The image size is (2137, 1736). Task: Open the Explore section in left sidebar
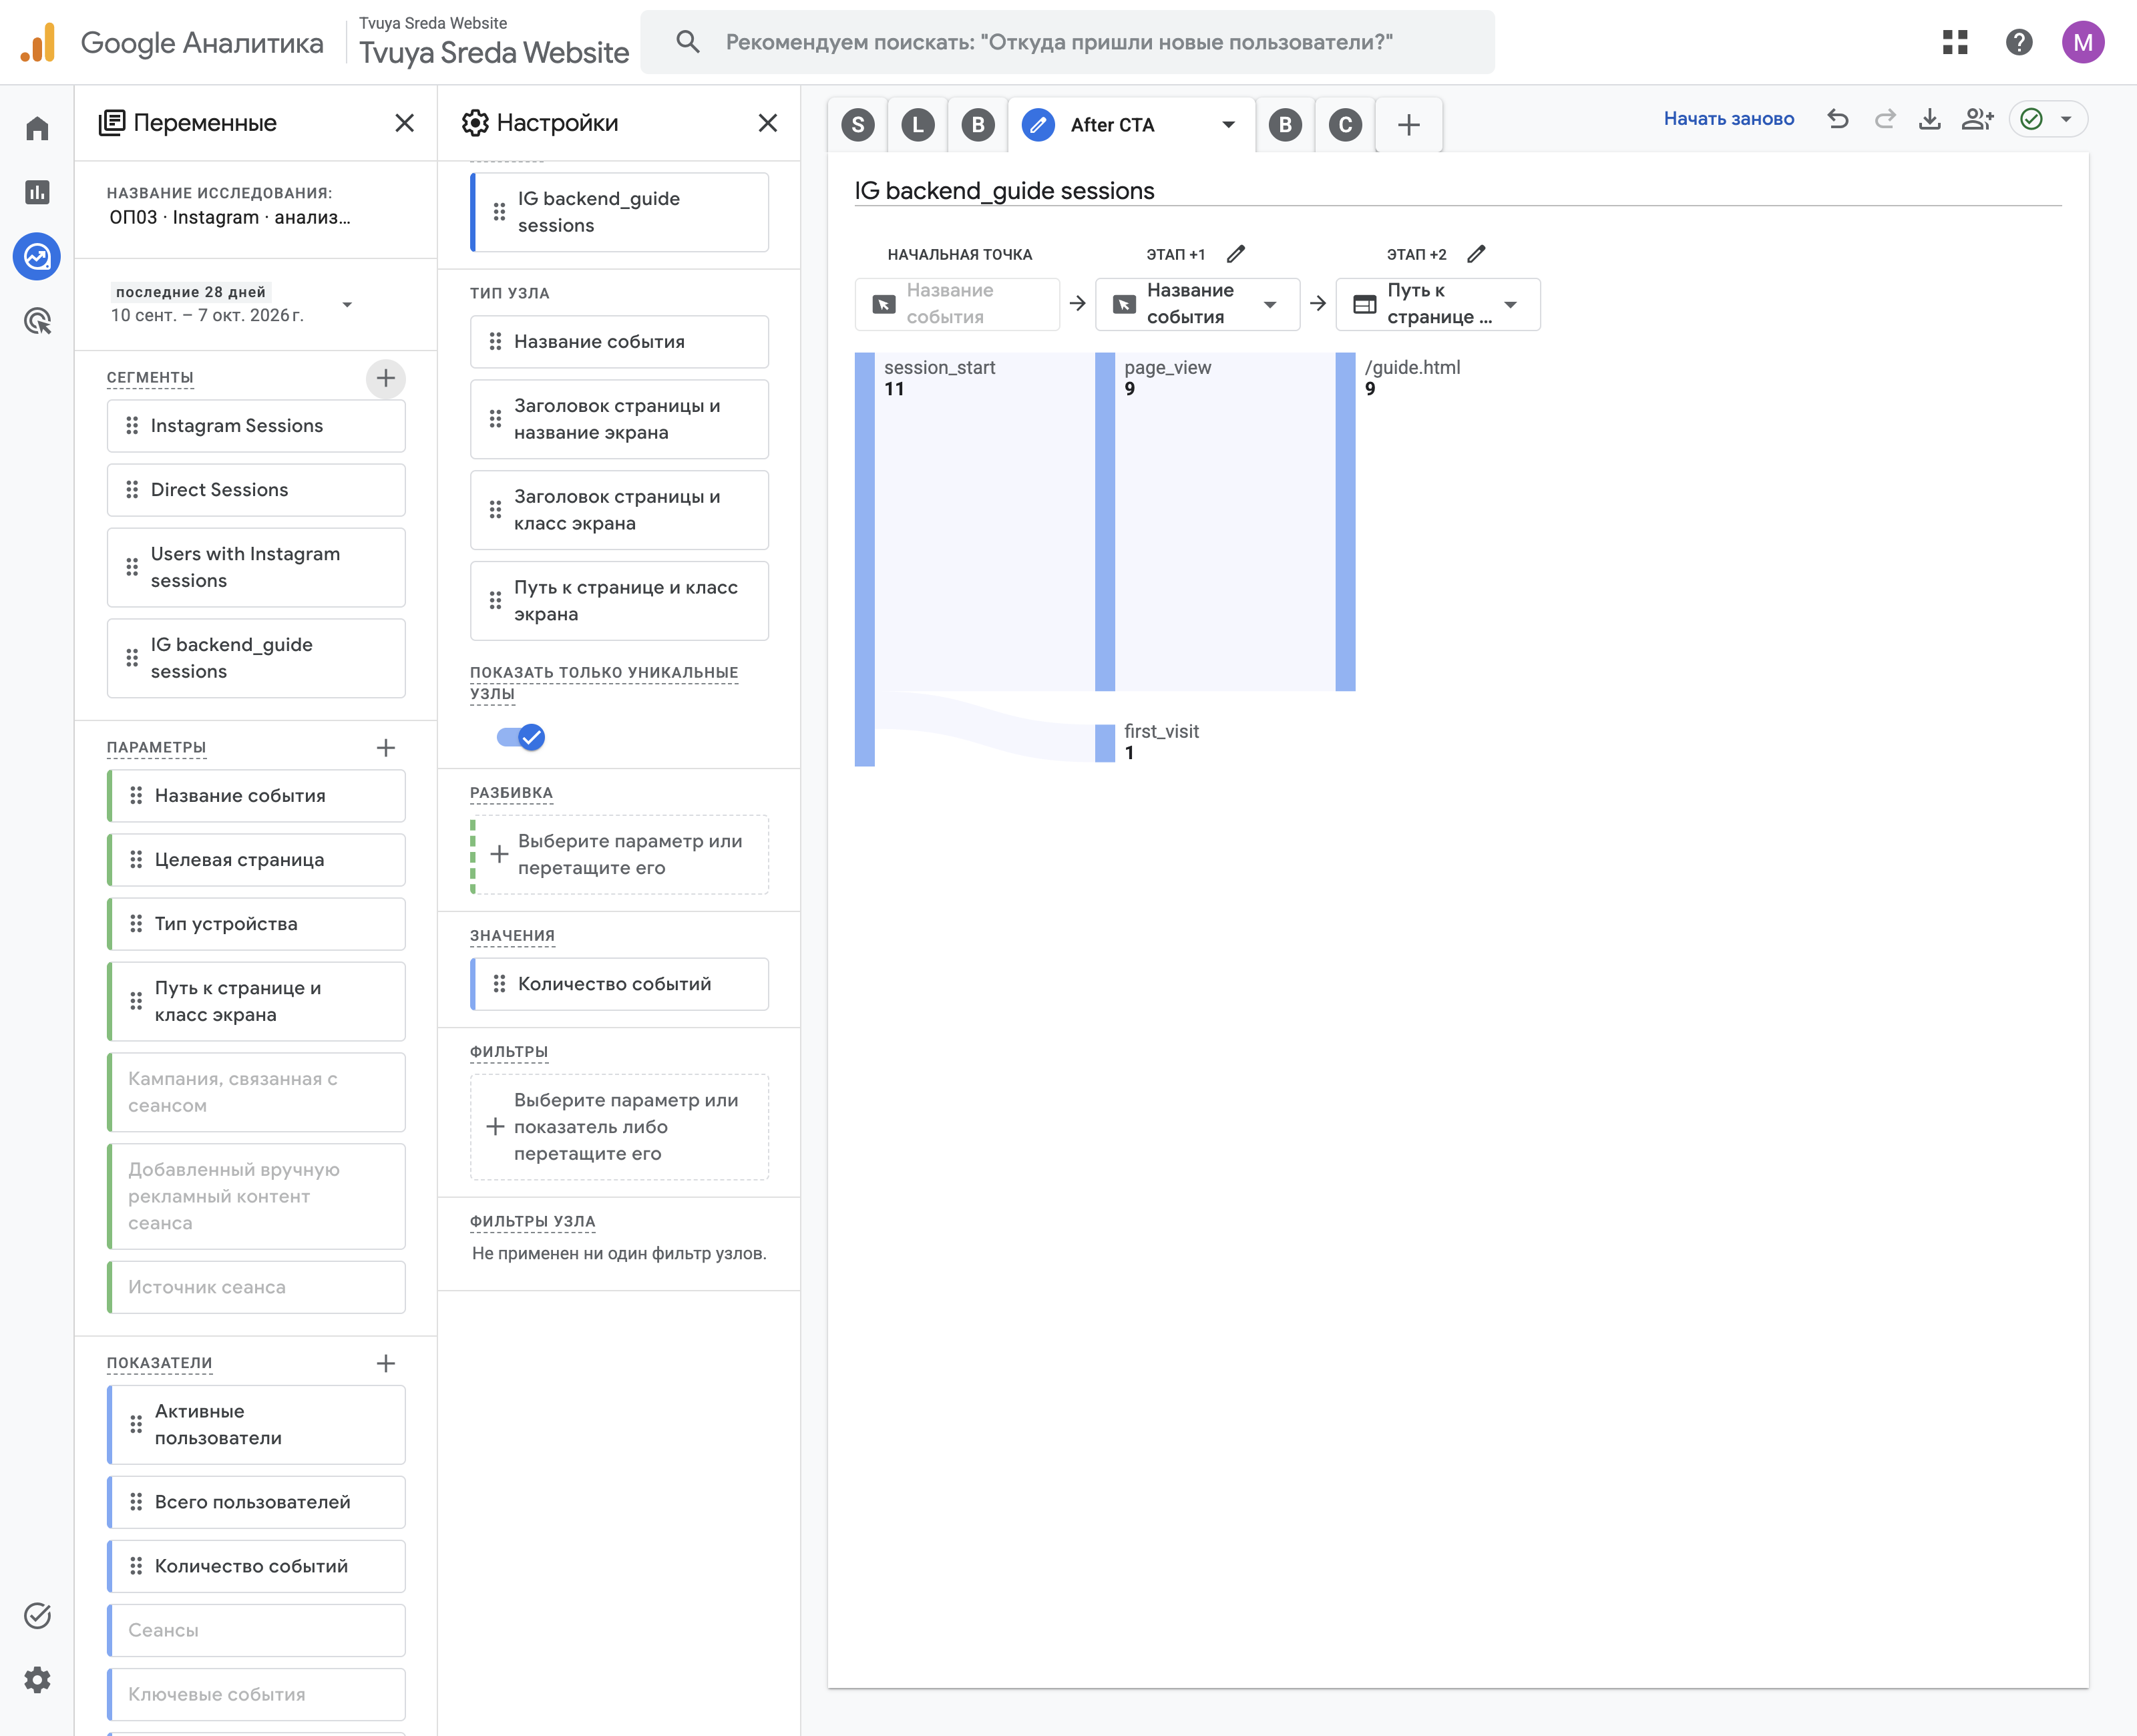pos(37,257)
